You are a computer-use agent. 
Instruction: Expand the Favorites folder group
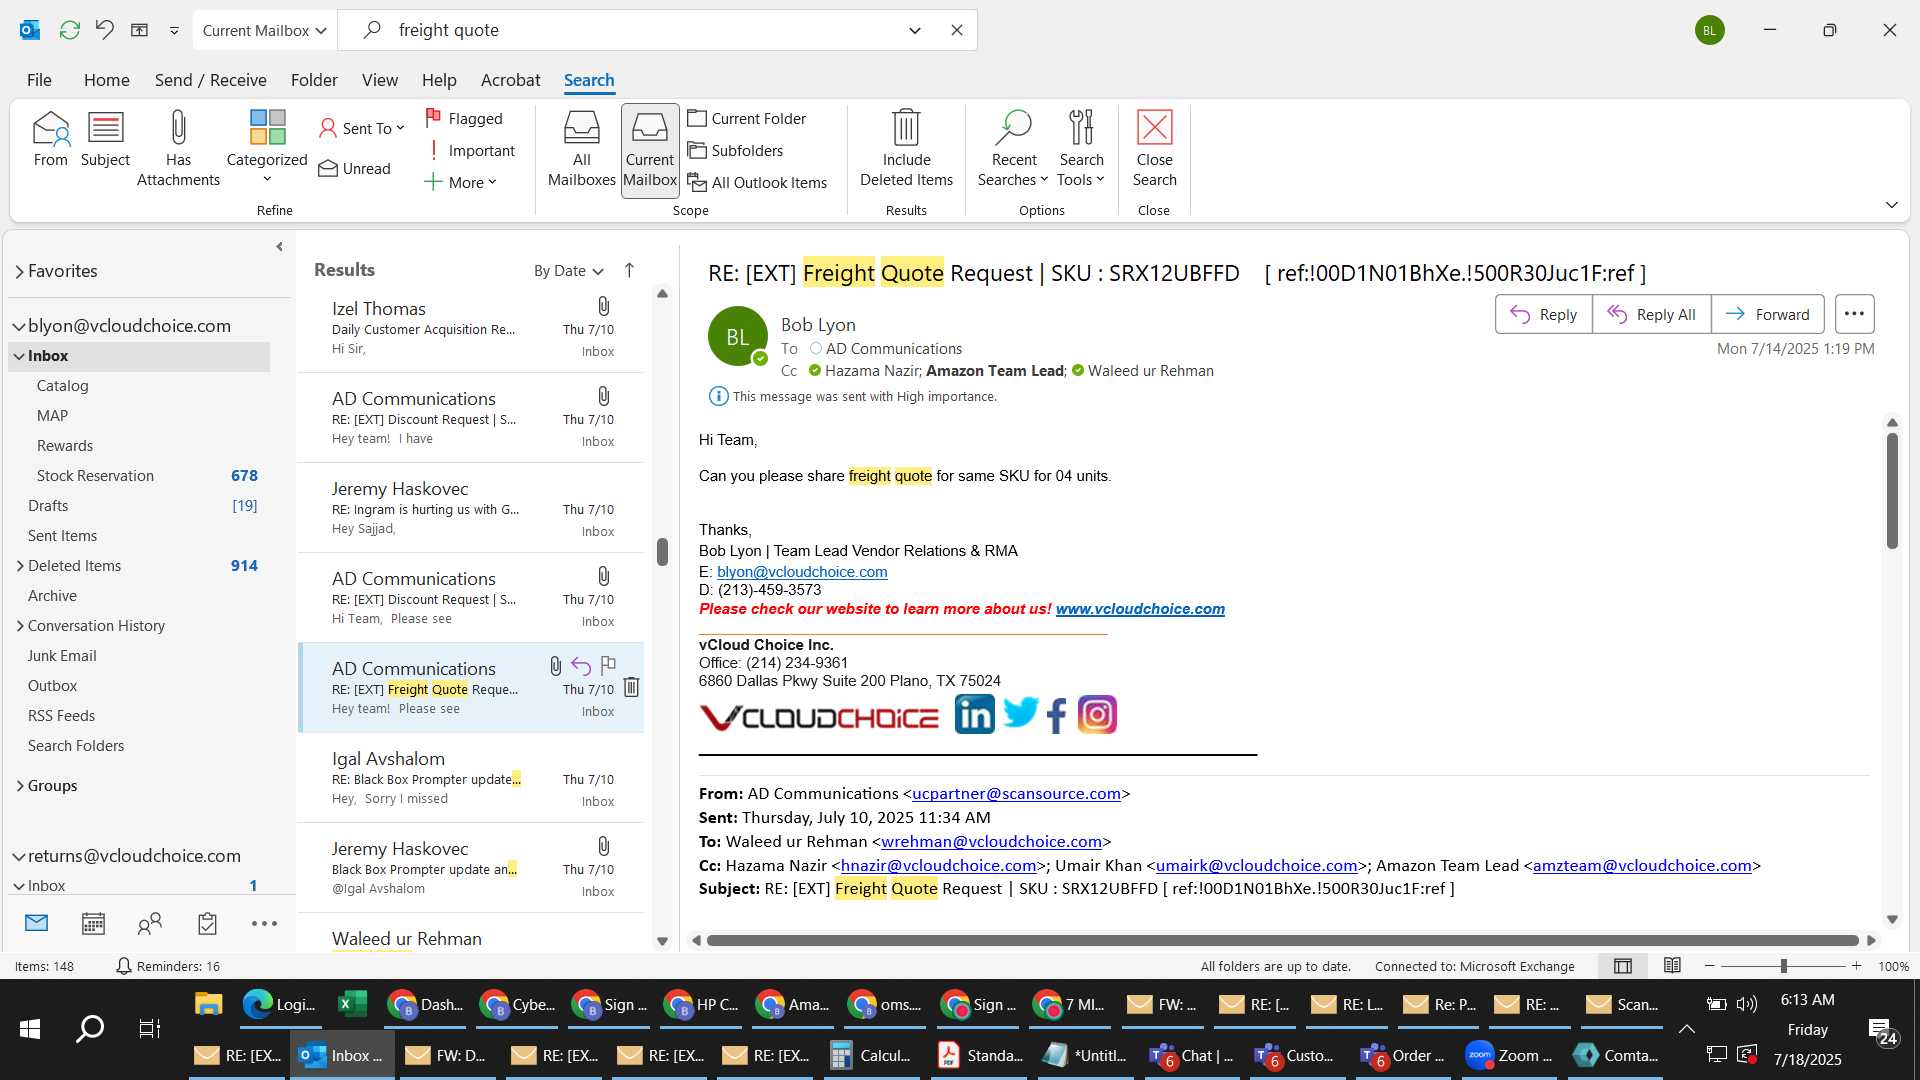[19, 271]
